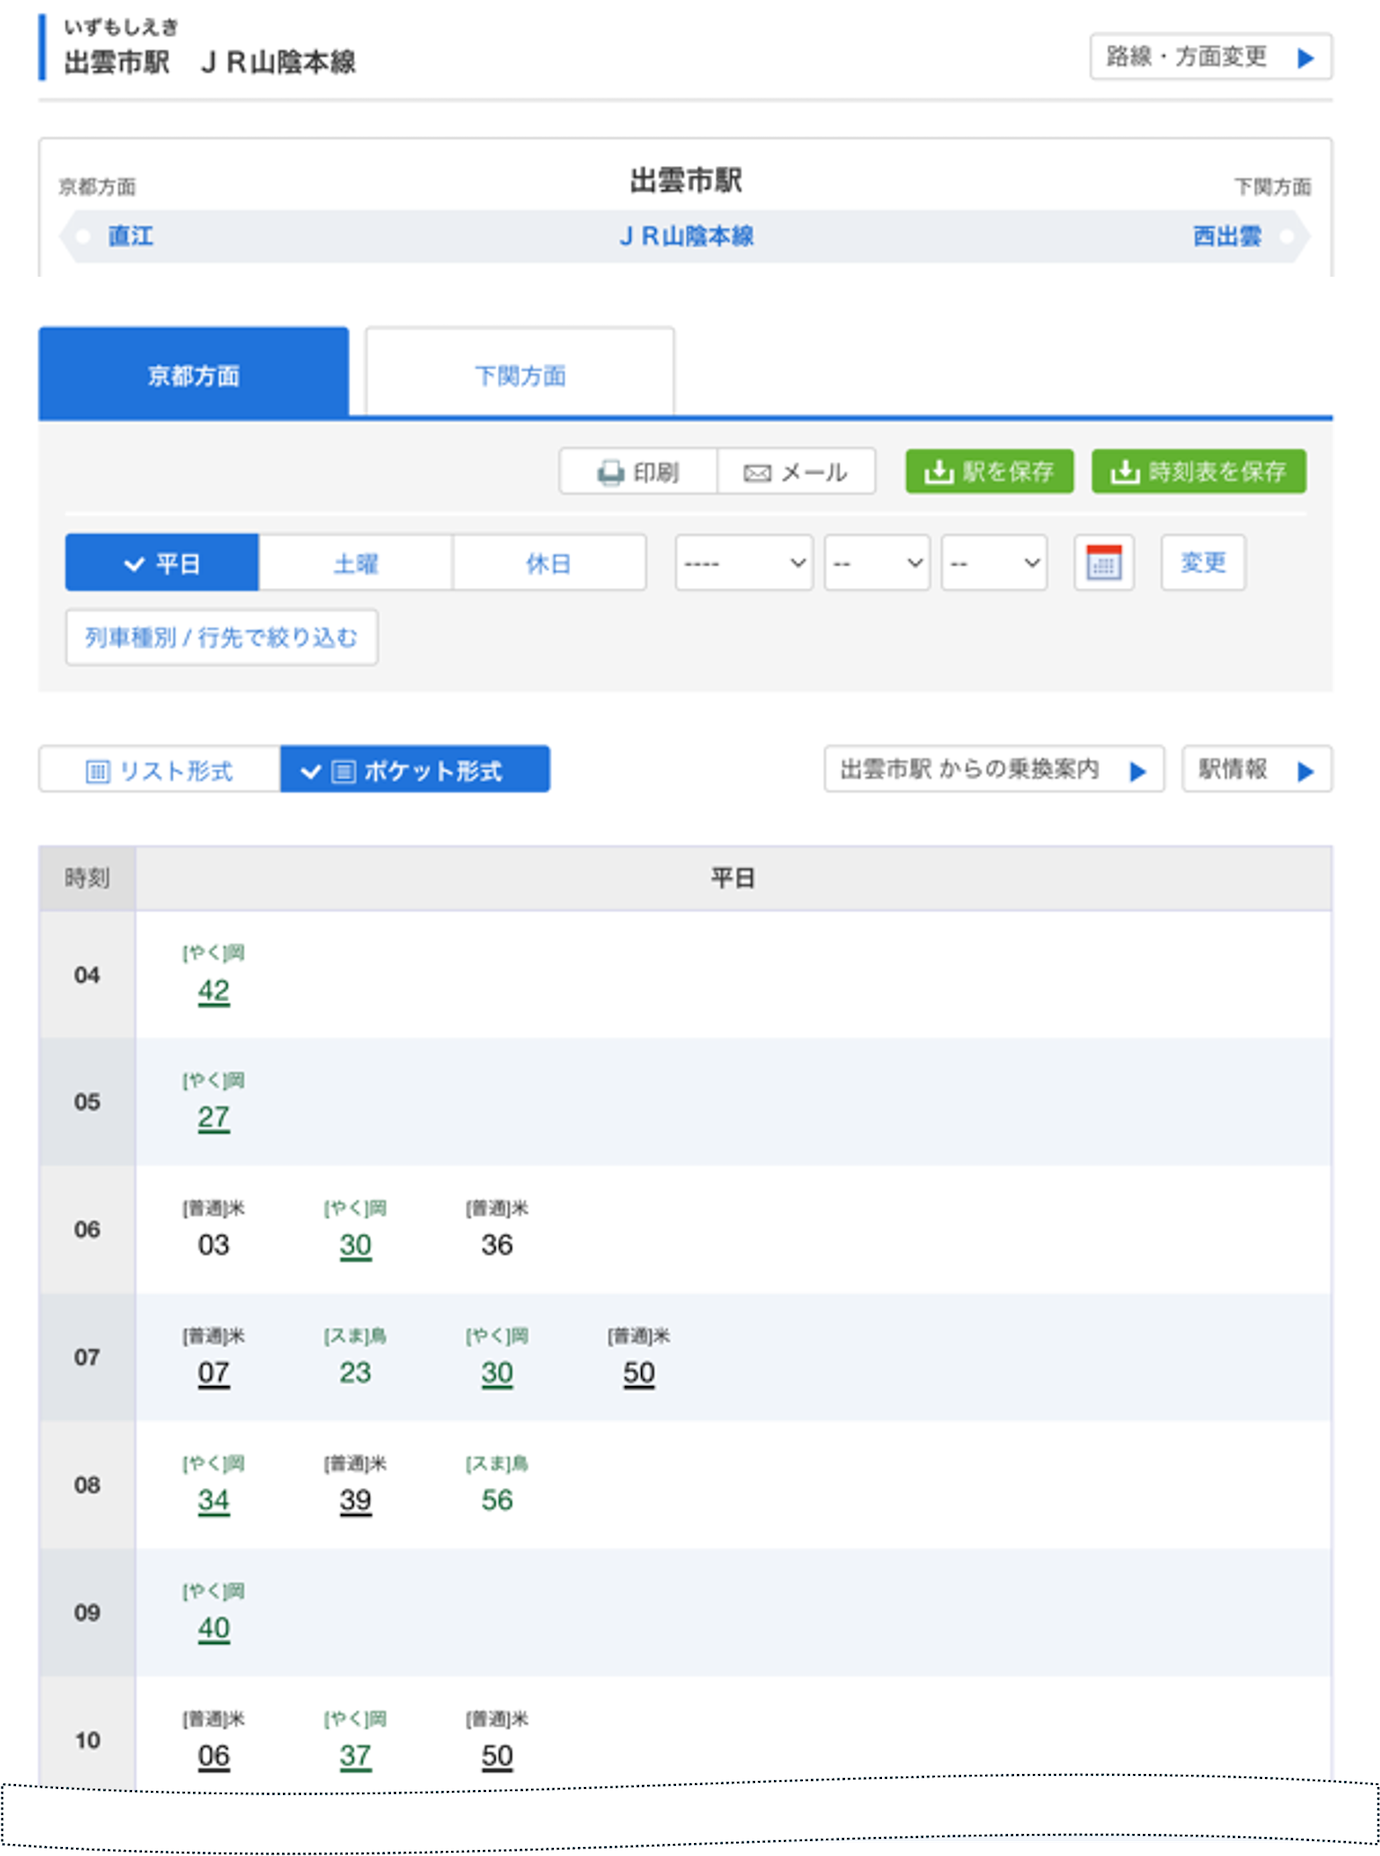1380x1856 pixels.
Task: Open the 04:42 departure
Action: pos(214,991)
